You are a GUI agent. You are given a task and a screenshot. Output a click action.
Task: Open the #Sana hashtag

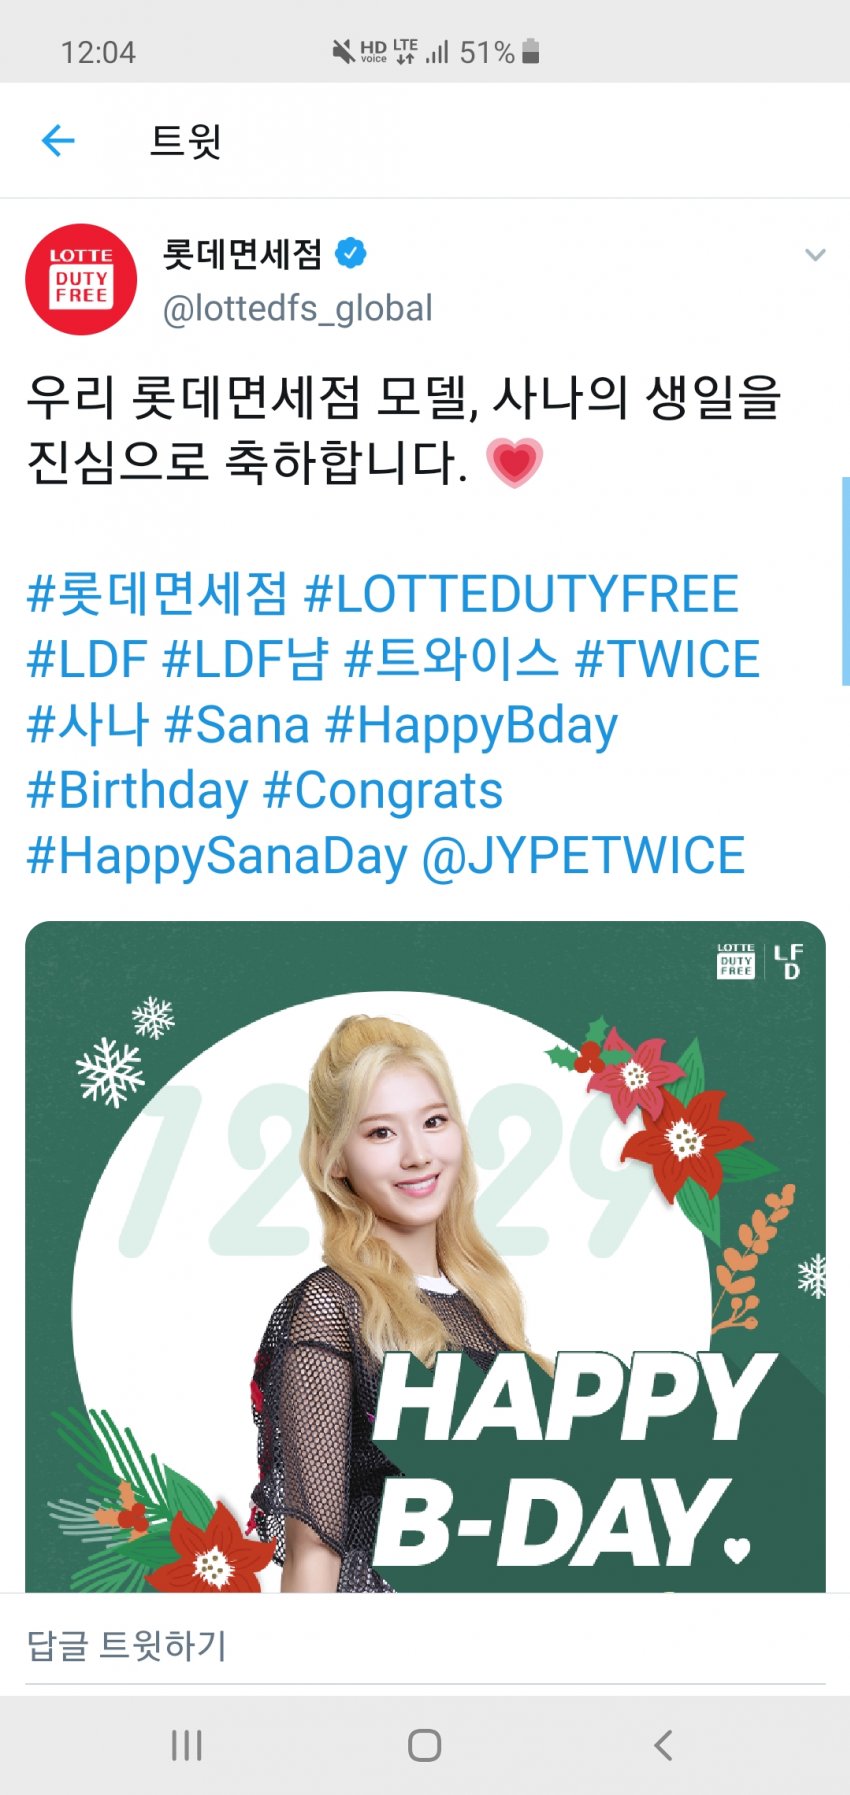[237, 725]
